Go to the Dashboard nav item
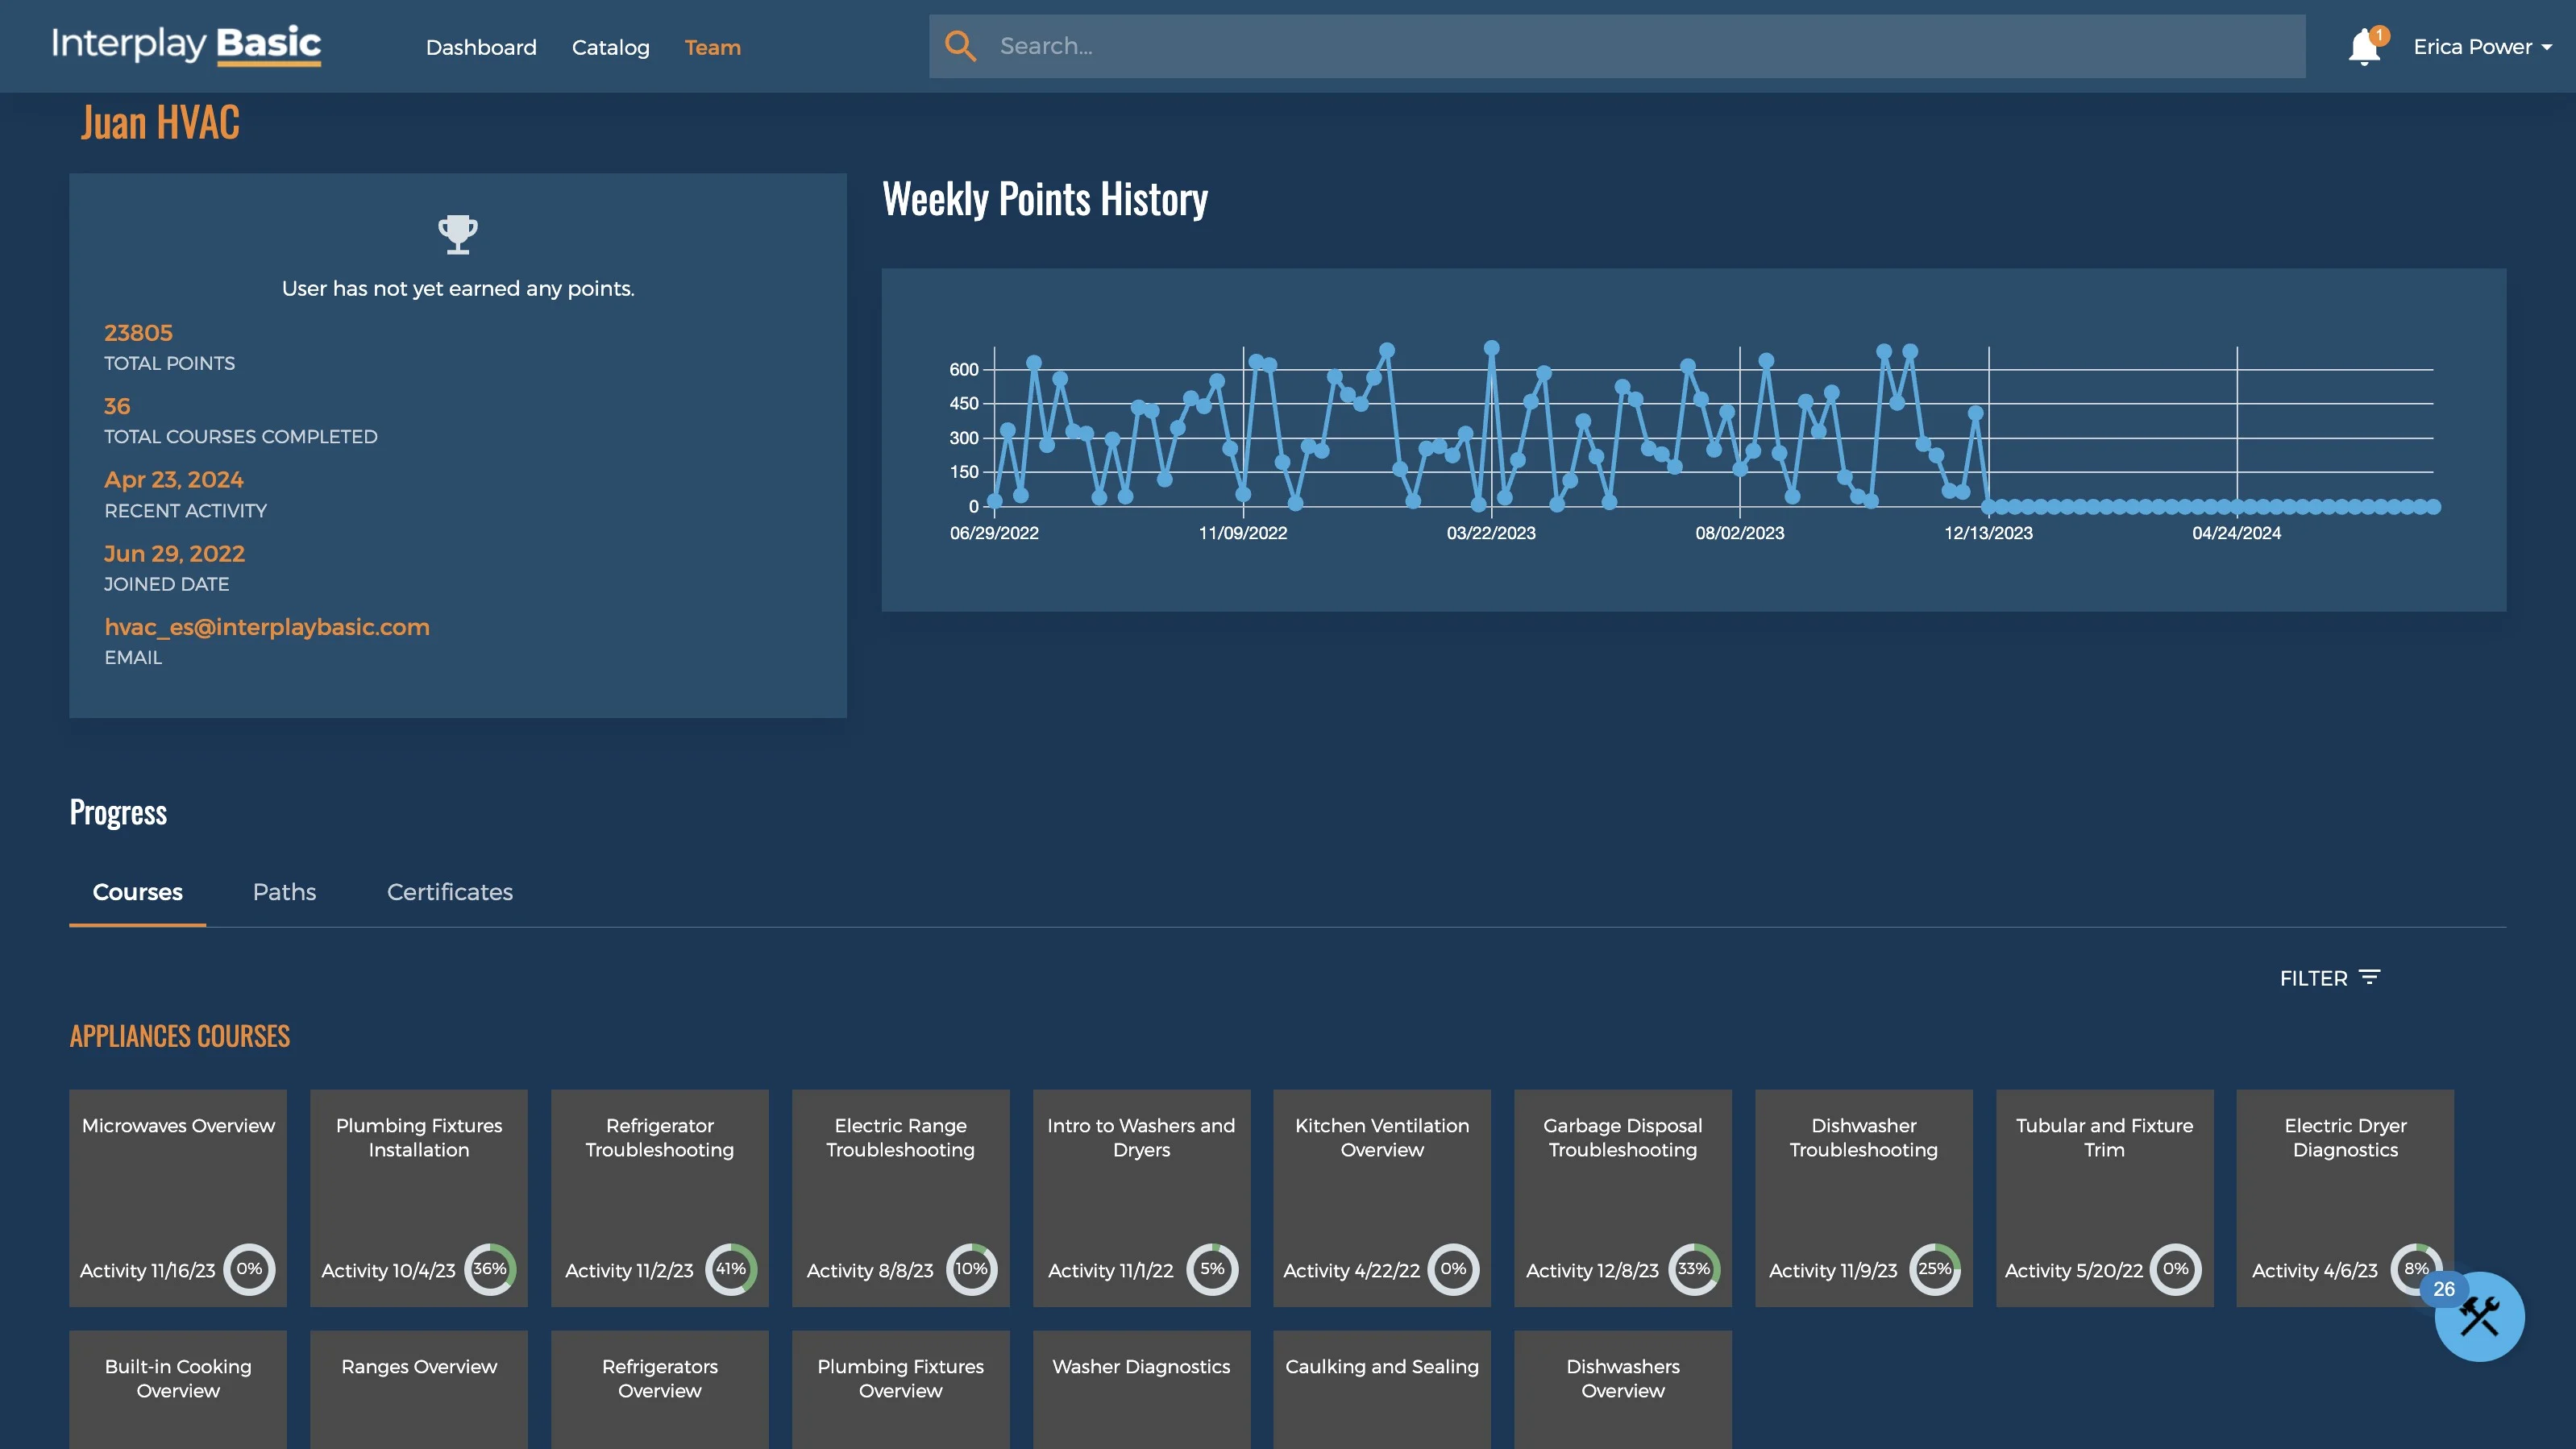This screenshot has height=1449, width=2576. click(481, 47)
